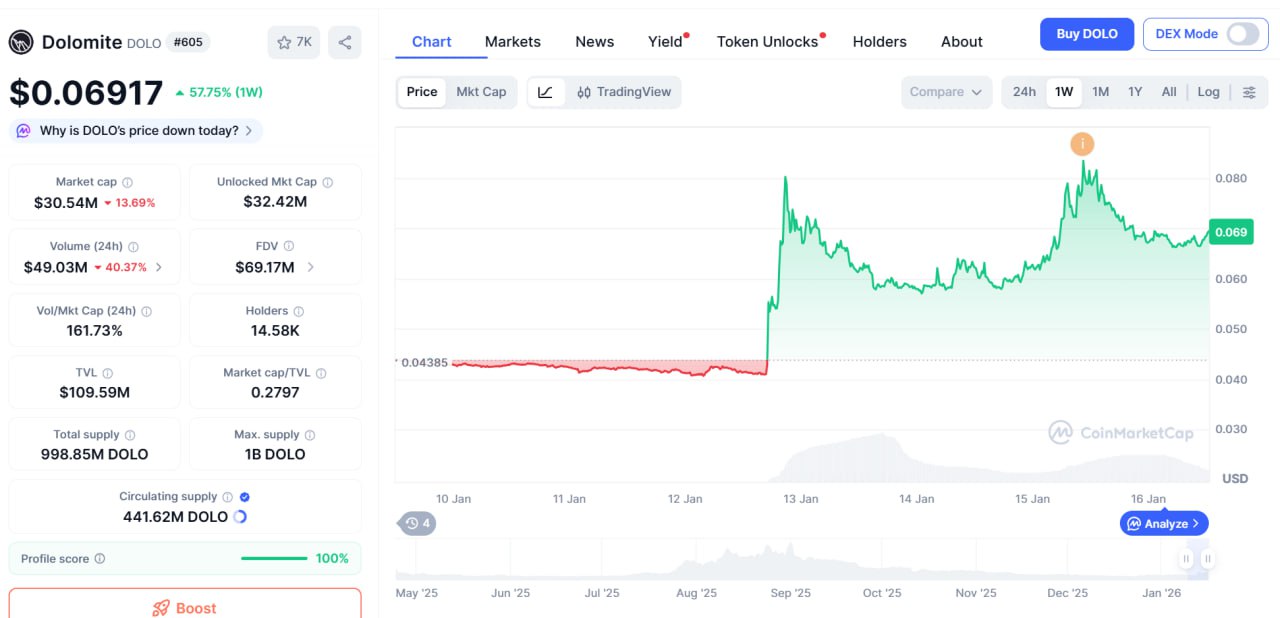
Task: Switch to TradingView candlestick chart
Action: tap(624, 92)
